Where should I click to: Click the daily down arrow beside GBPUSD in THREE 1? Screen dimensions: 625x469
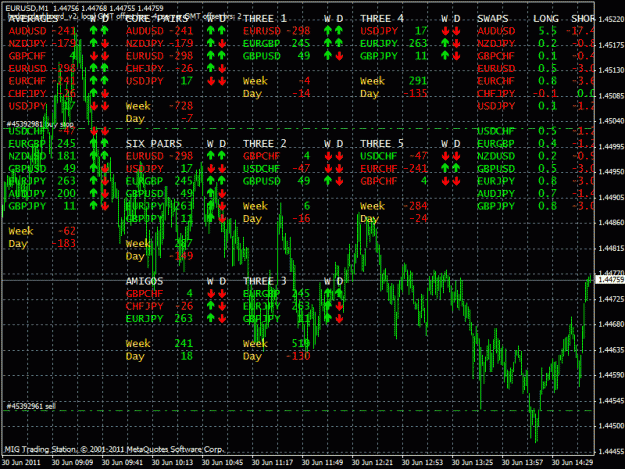[339, 56]
